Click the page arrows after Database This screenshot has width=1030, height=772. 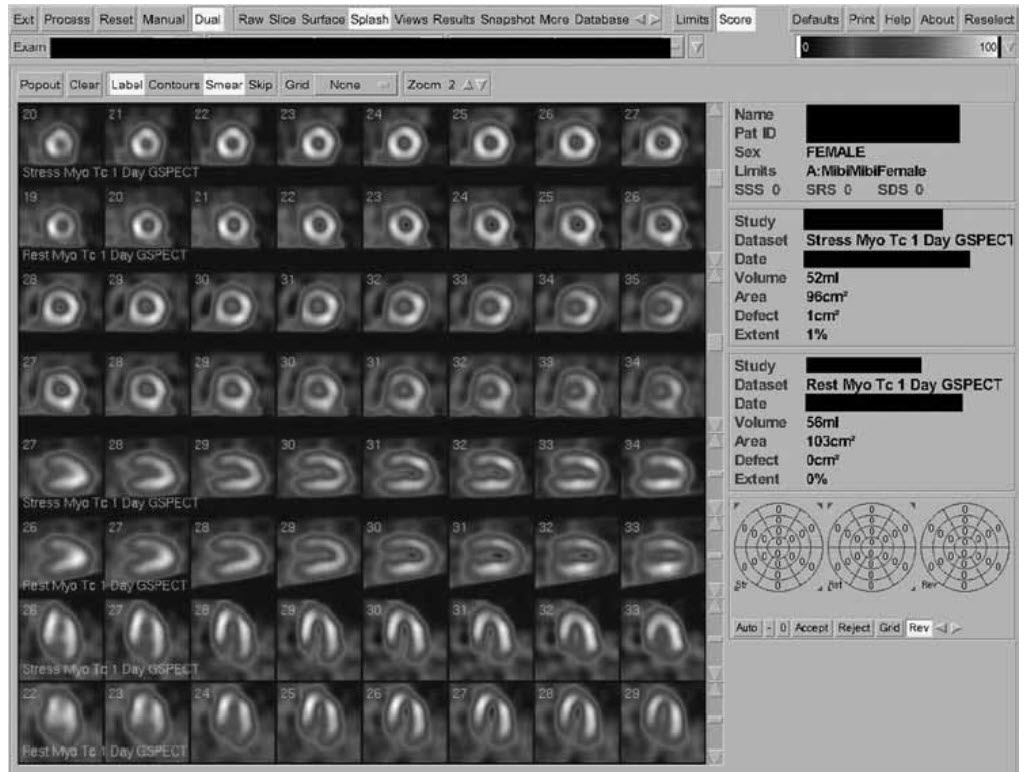(x=648, y=20)
